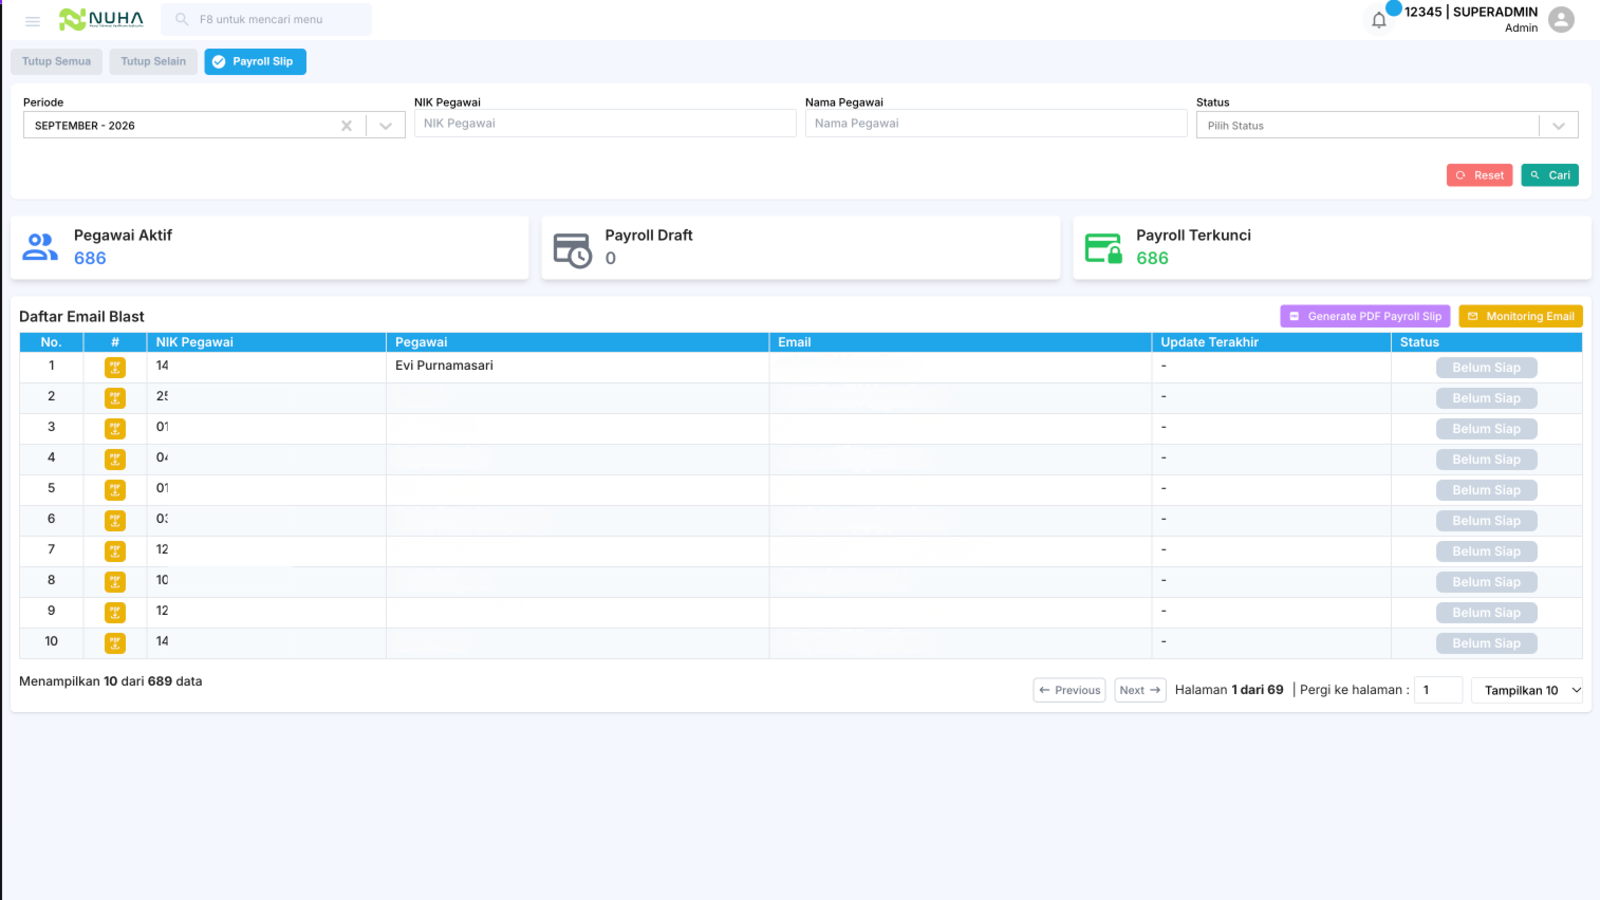Download PDF slip for row 3
Viewport: 1600px width, 900px height.
[x=115, y=429]
